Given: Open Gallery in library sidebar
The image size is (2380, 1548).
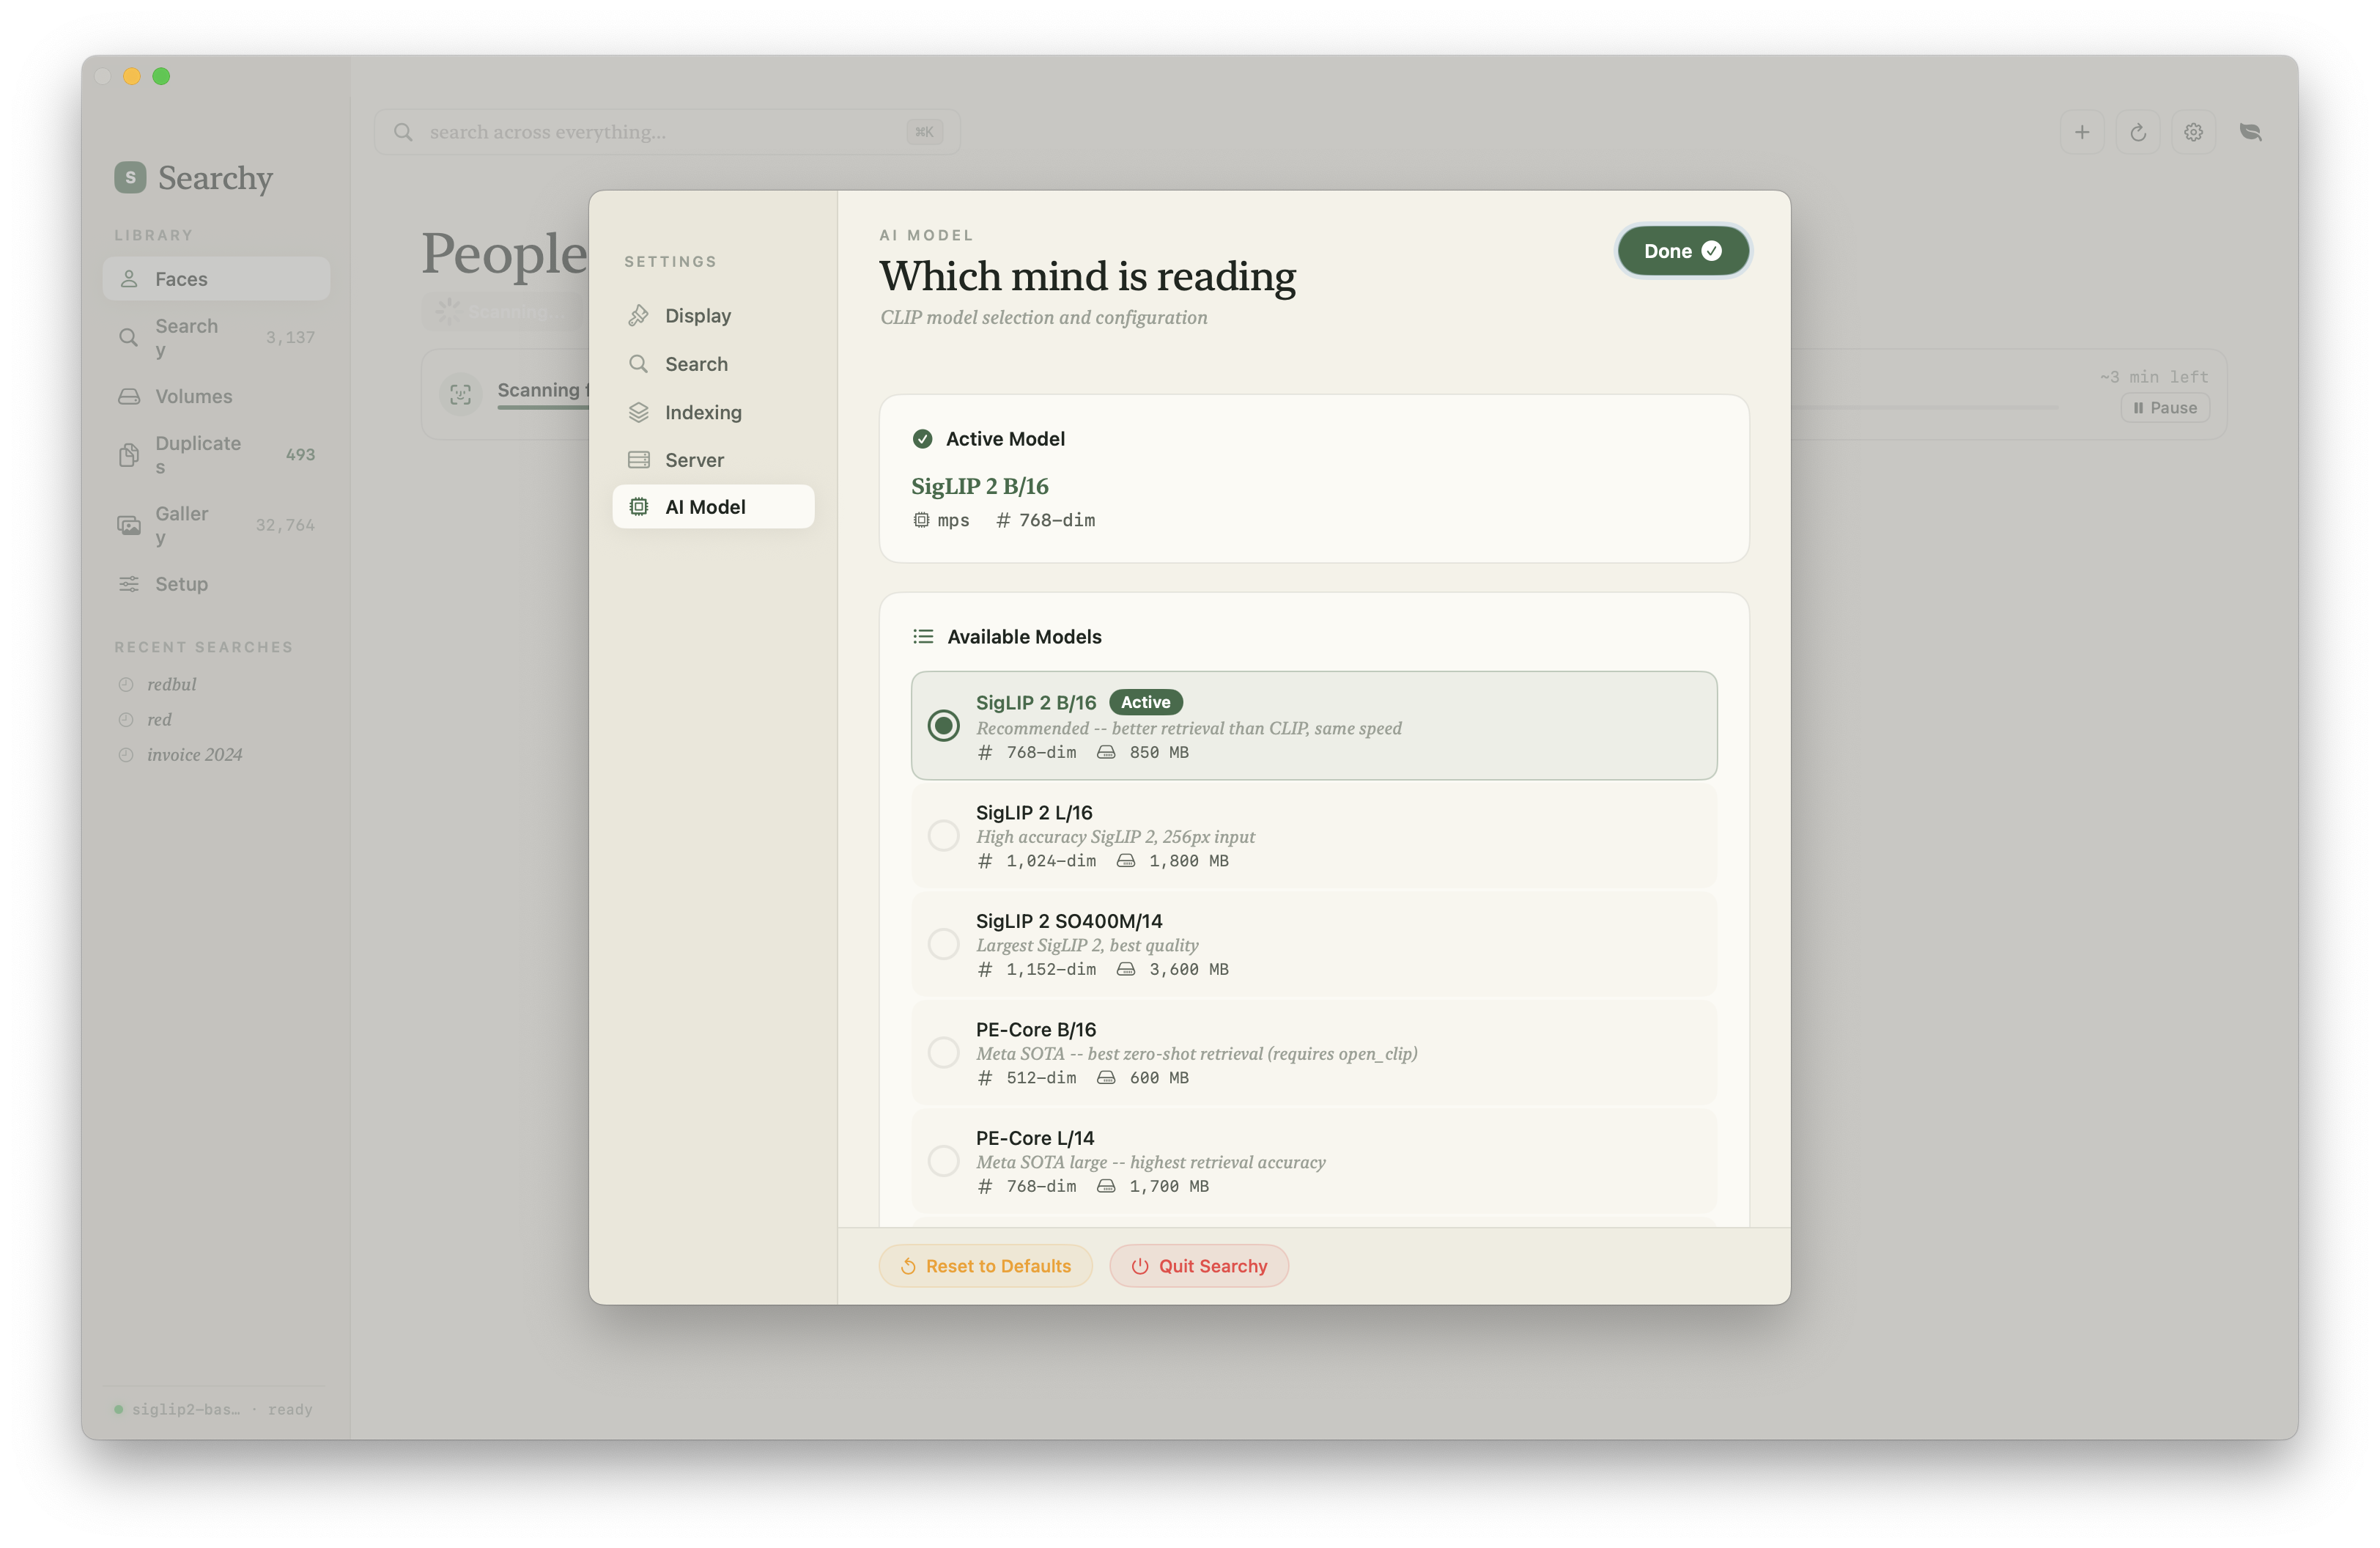Looking at the screenshot, I should pyautogui.click(x=216, y=525).
